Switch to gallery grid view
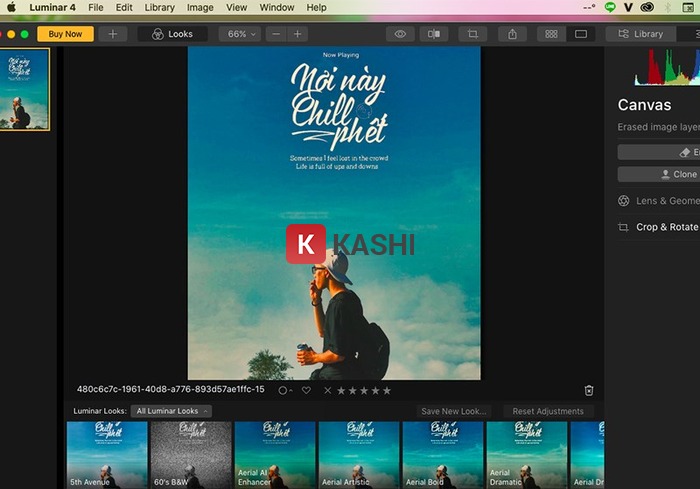Screen dimensions: 700x489 pos(551,34)
